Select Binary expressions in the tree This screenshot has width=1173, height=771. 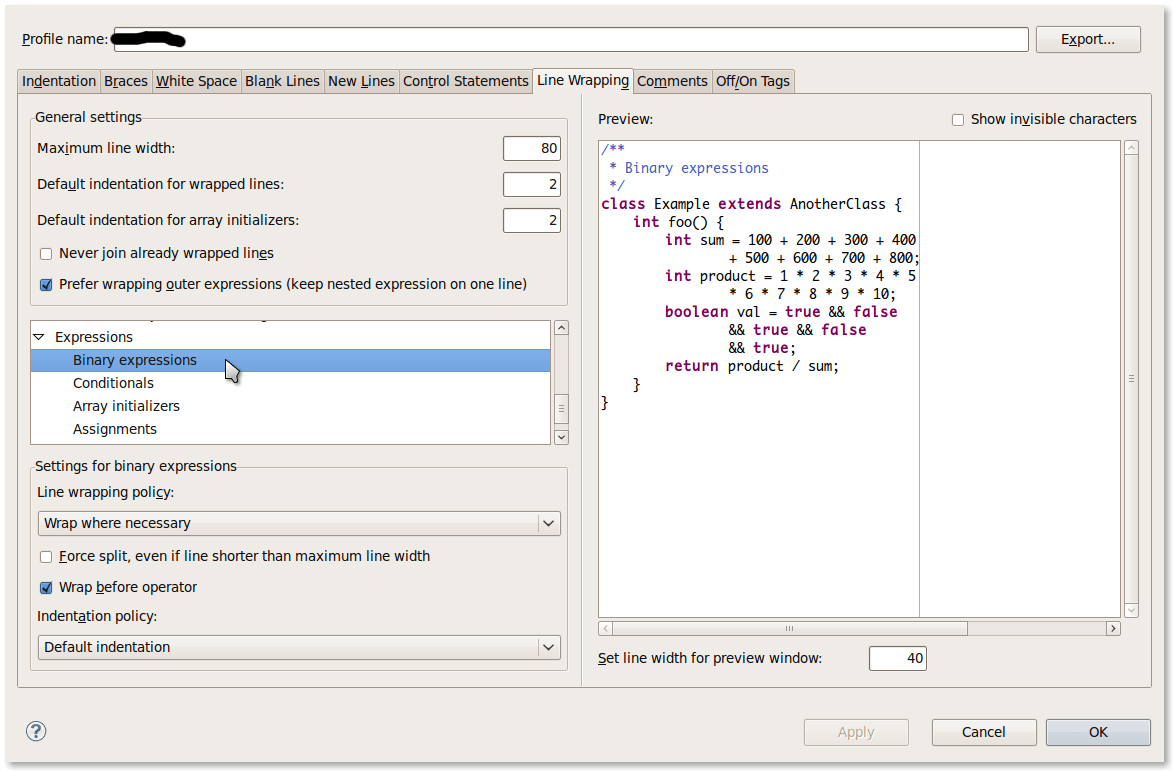[290, 360]
